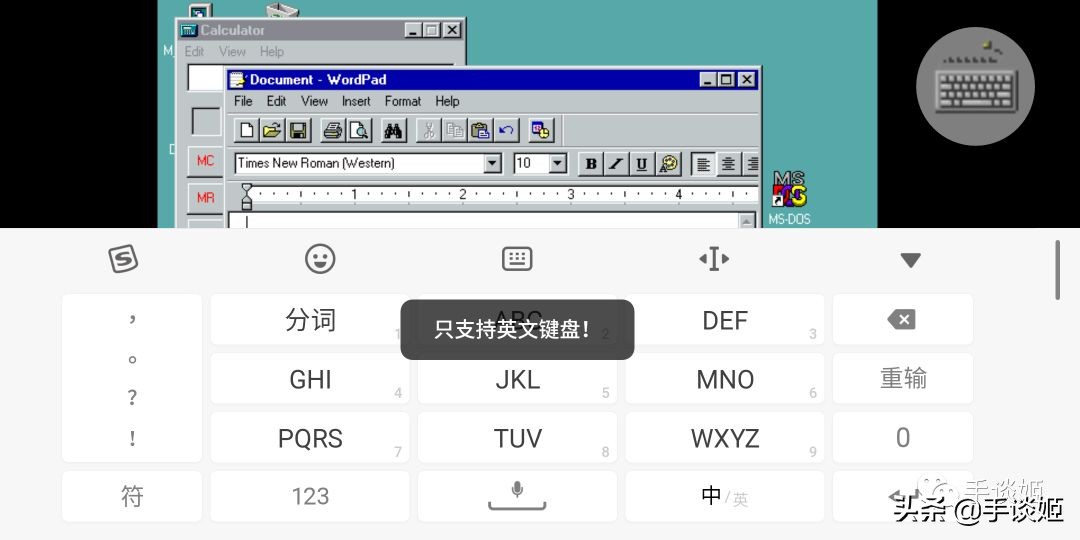Tap the space bar with microphone
The height and width of the screenshot is (540, 1080).
pyautogui.click(x=517, y=497)
